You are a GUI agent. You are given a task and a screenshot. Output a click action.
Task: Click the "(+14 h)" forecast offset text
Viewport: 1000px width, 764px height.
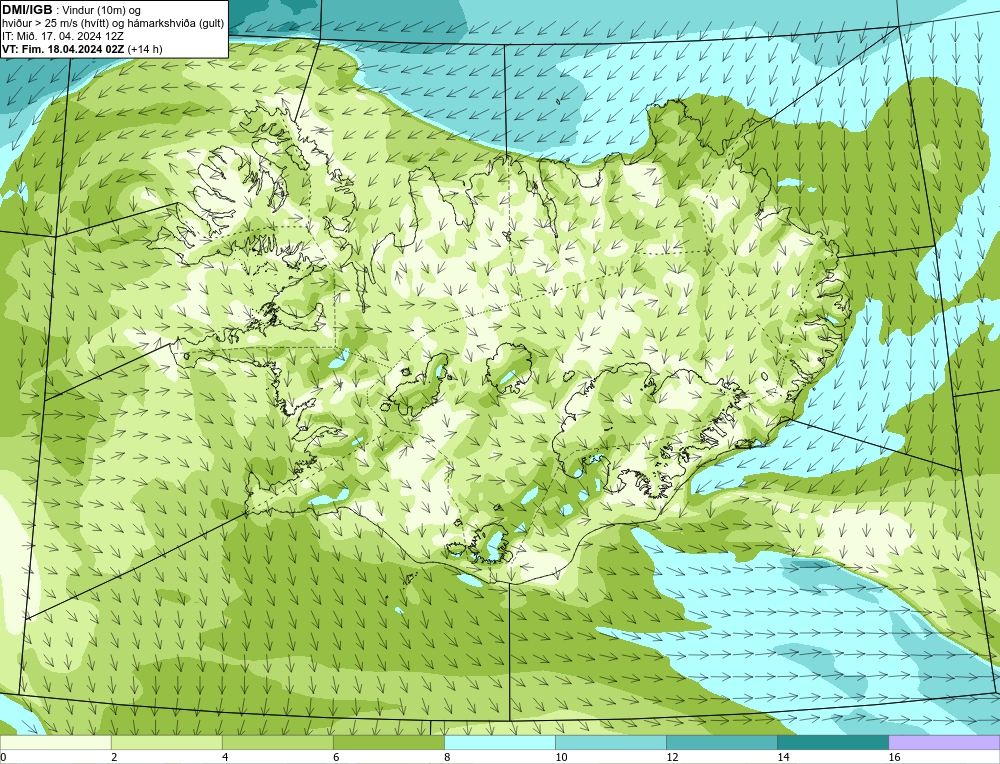[x=145, y=49]
